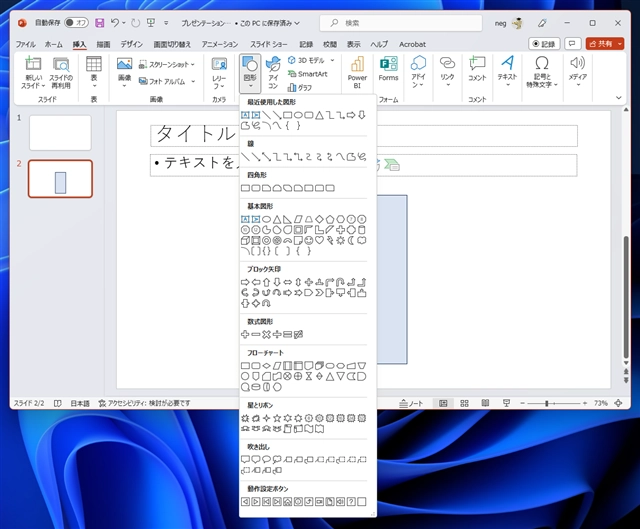Toggle the AutoSave switch
This screenshot has width=640, height=529.
(x=76, y=23)
